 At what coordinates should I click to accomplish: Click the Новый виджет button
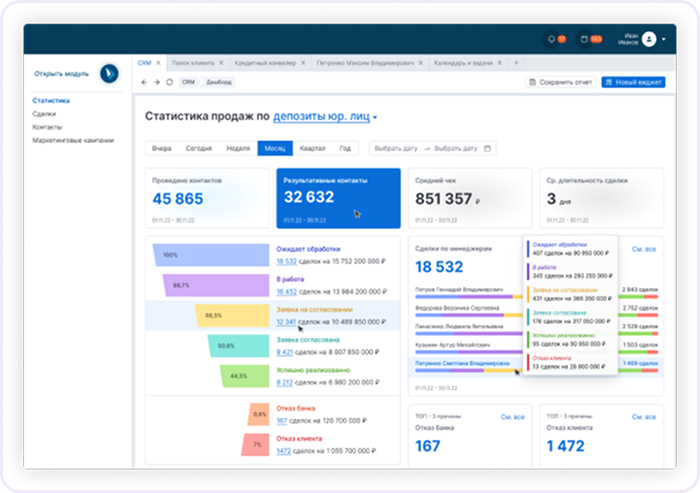point(633,82)
